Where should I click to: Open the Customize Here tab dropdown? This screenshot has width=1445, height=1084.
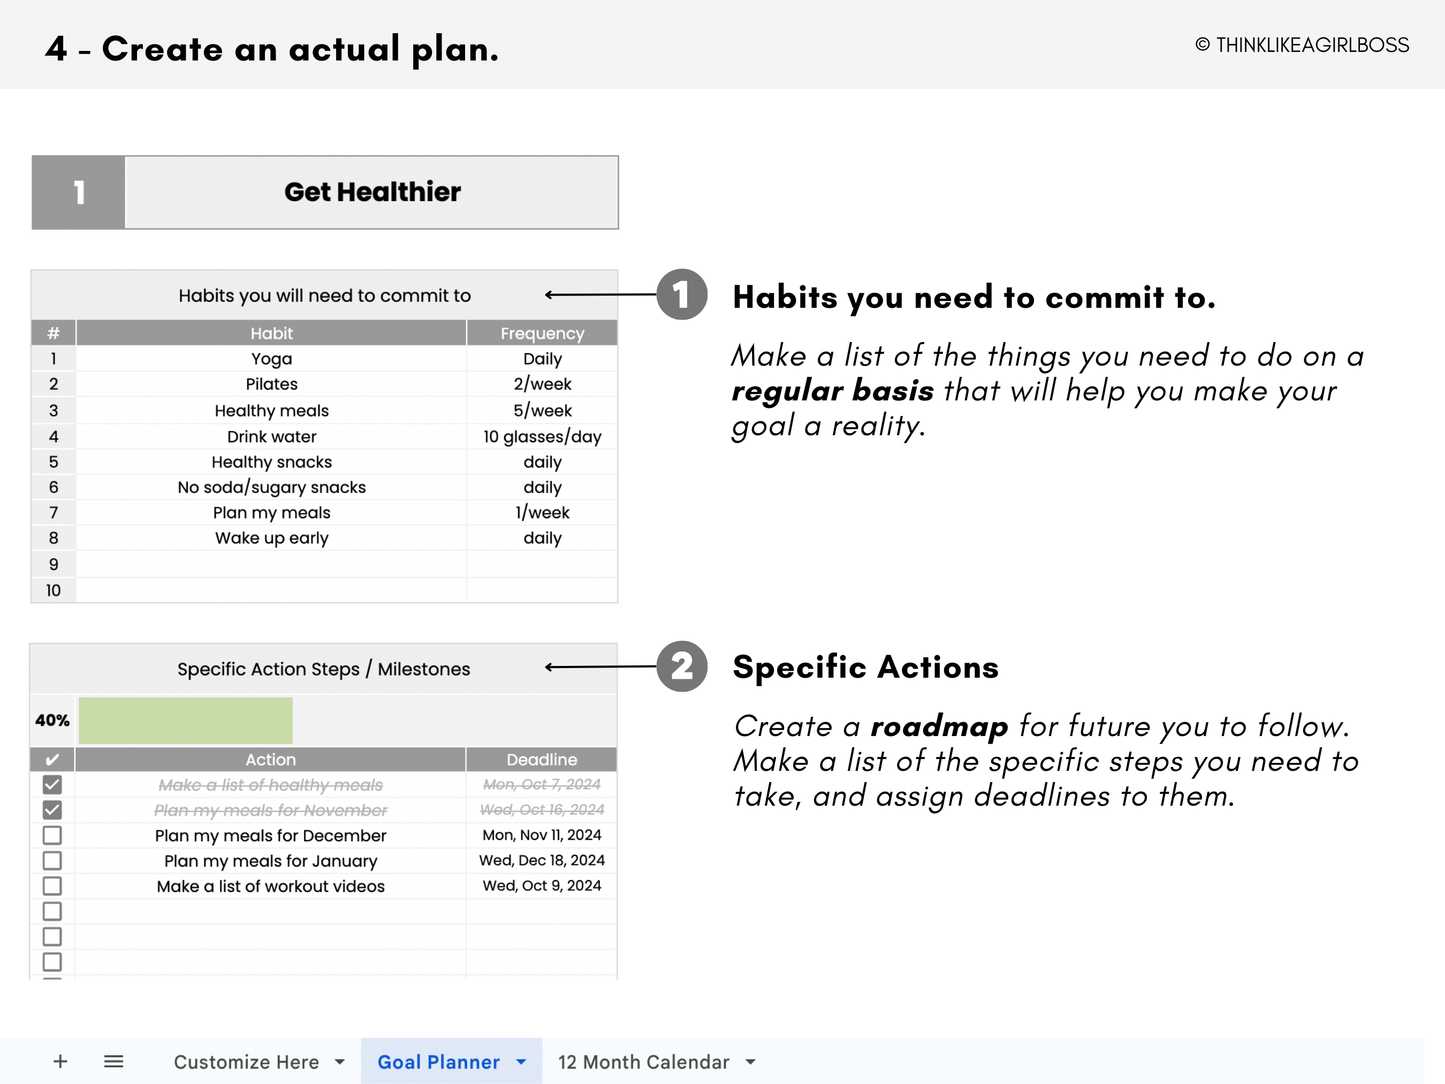pyautogui.click(x=339, y=1061)
